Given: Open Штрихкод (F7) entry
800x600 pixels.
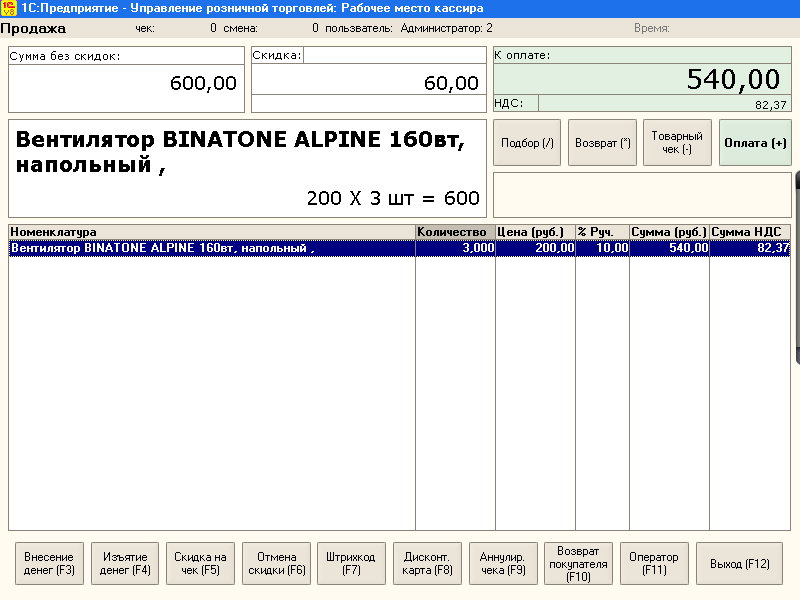Looking at the screenshot, I should point(351,563).
